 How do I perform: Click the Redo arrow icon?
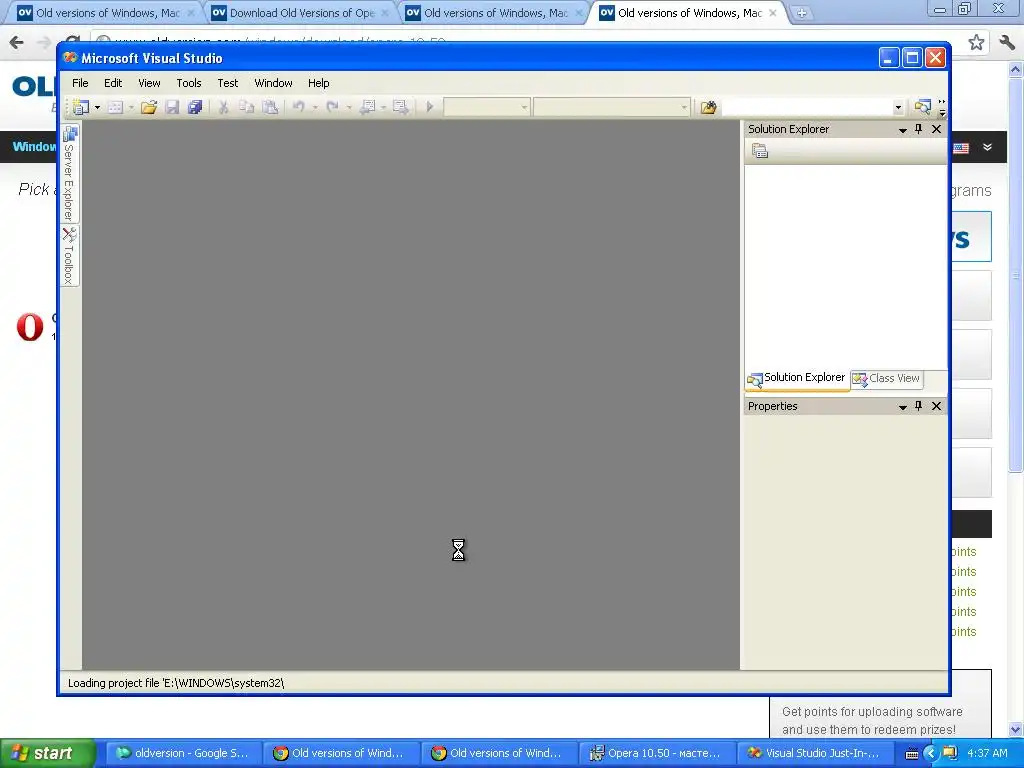click(332, 107)
